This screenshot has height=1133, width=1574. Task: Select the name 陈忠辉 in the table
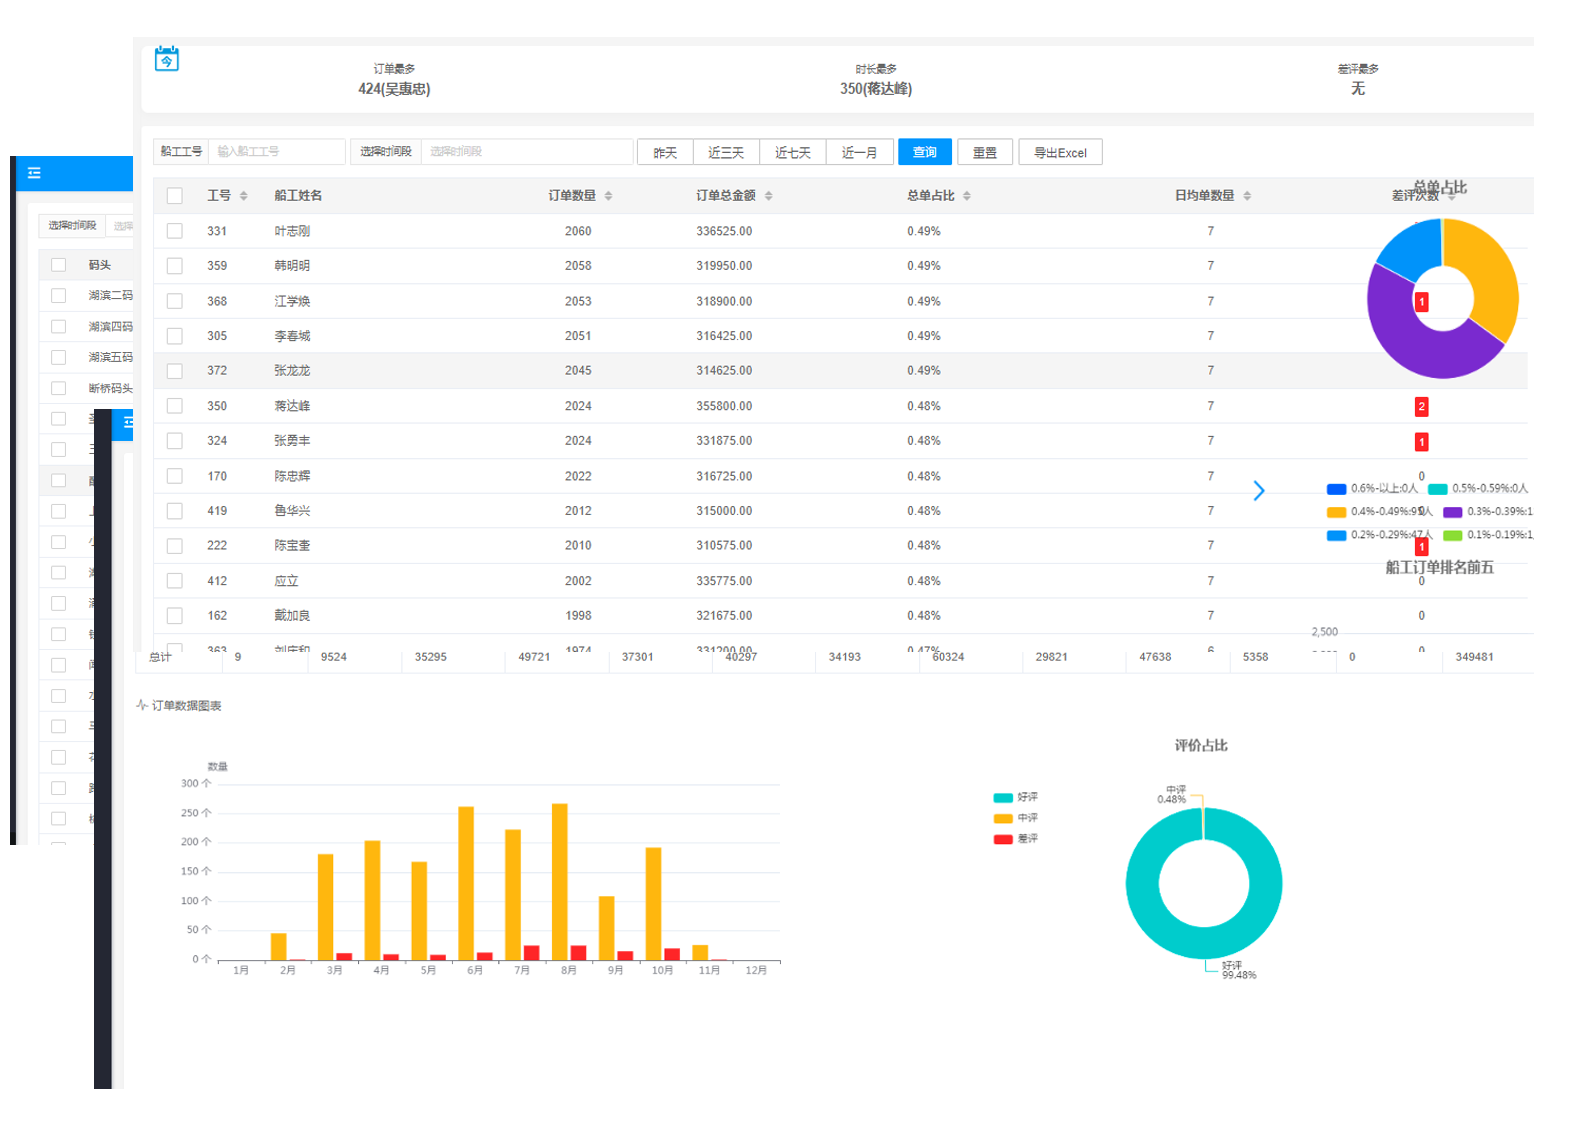click(292, 476)
